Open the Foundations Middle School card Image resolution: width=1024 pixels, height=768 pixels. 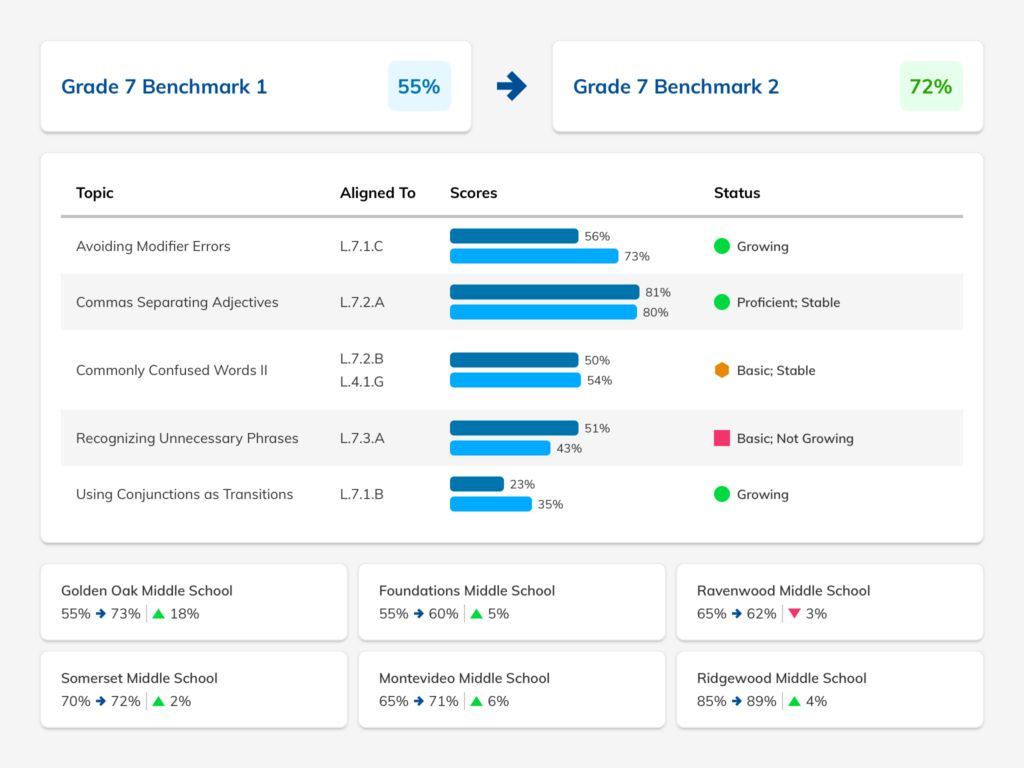[512, 602]
